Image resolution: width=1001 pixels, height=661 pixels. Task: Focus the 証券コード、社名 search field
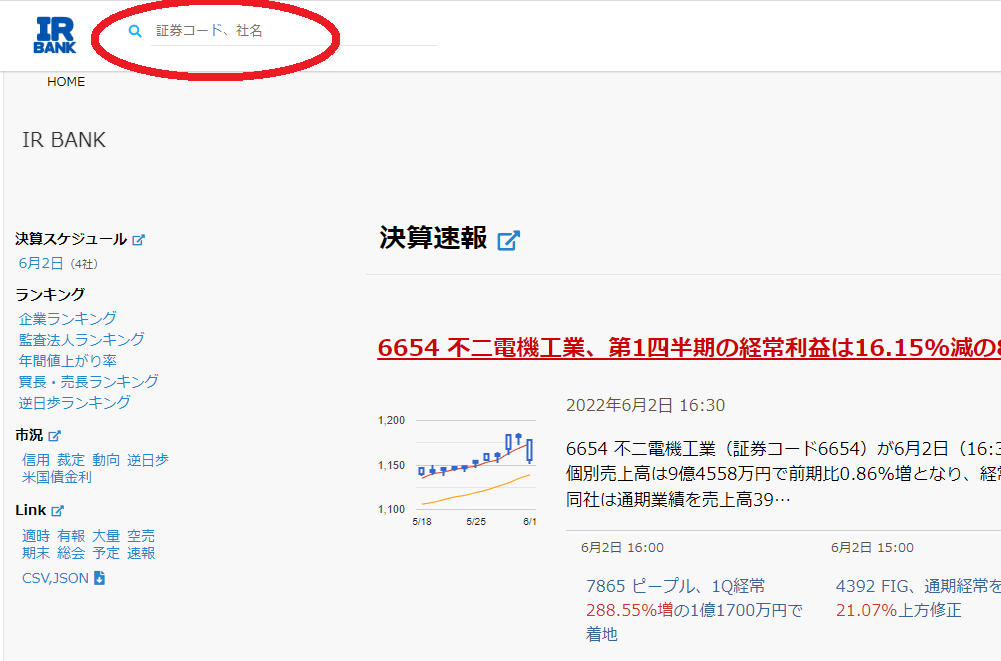[294, 31]
